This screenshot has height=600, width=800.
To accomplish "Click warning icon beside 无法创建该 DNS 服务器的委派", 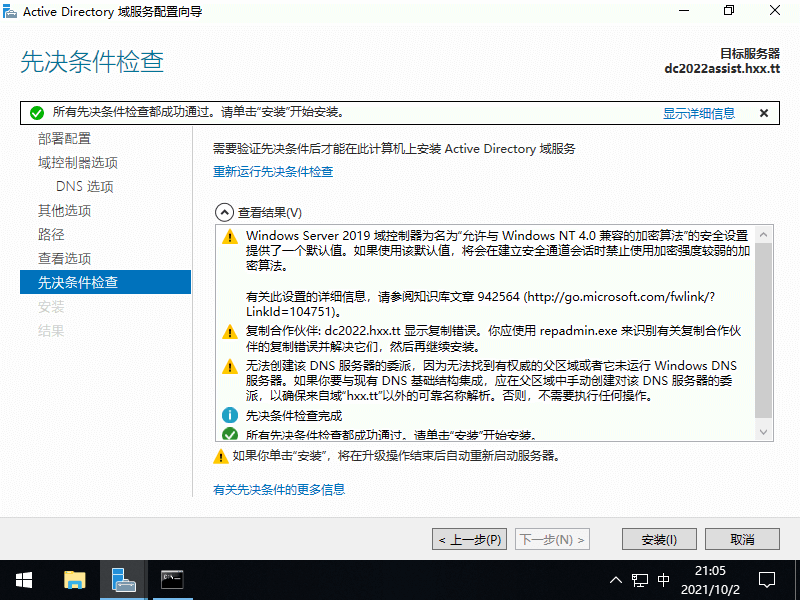I will coord(230,366).
